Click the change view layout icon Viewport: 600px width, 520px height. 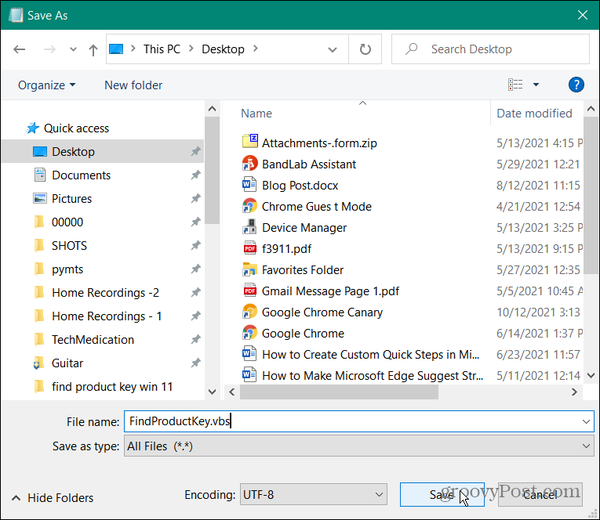(x=516, y=85)
